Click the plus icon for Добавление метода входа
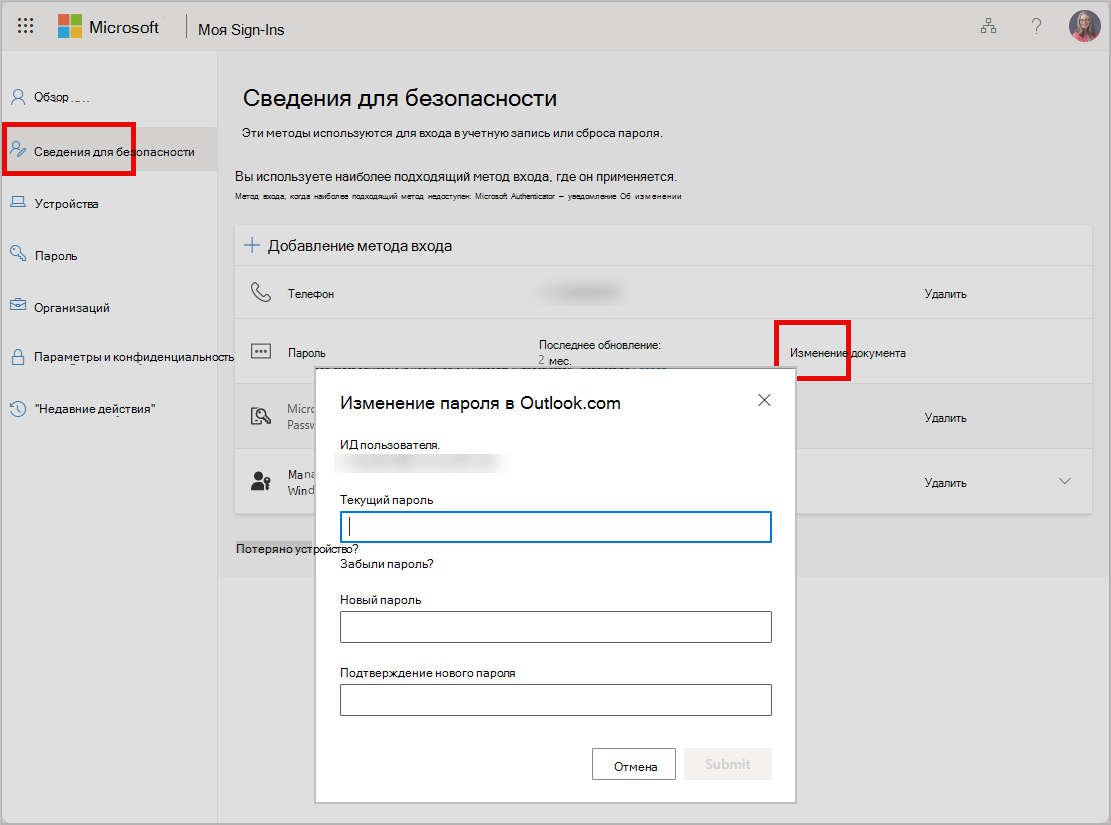 [x=252, y=246]
